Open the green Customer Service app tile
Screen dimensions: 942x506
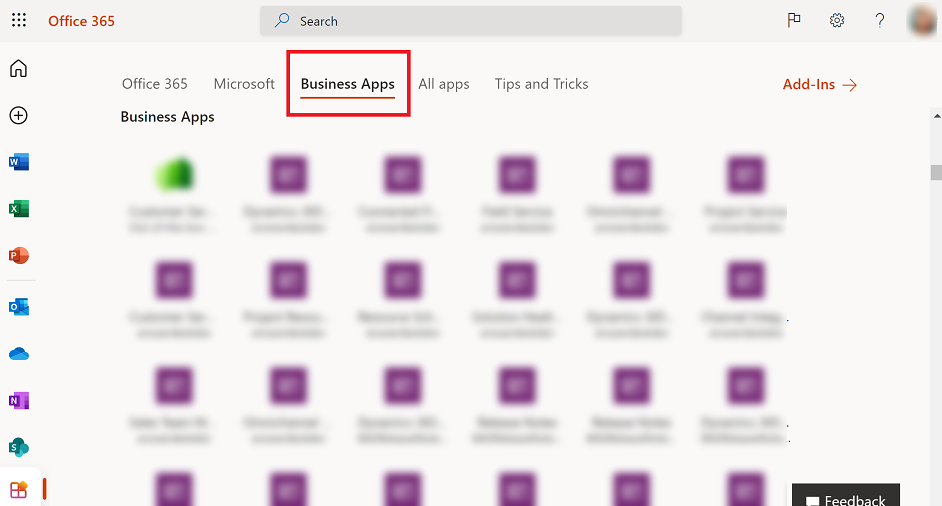(x=174, y=194)
